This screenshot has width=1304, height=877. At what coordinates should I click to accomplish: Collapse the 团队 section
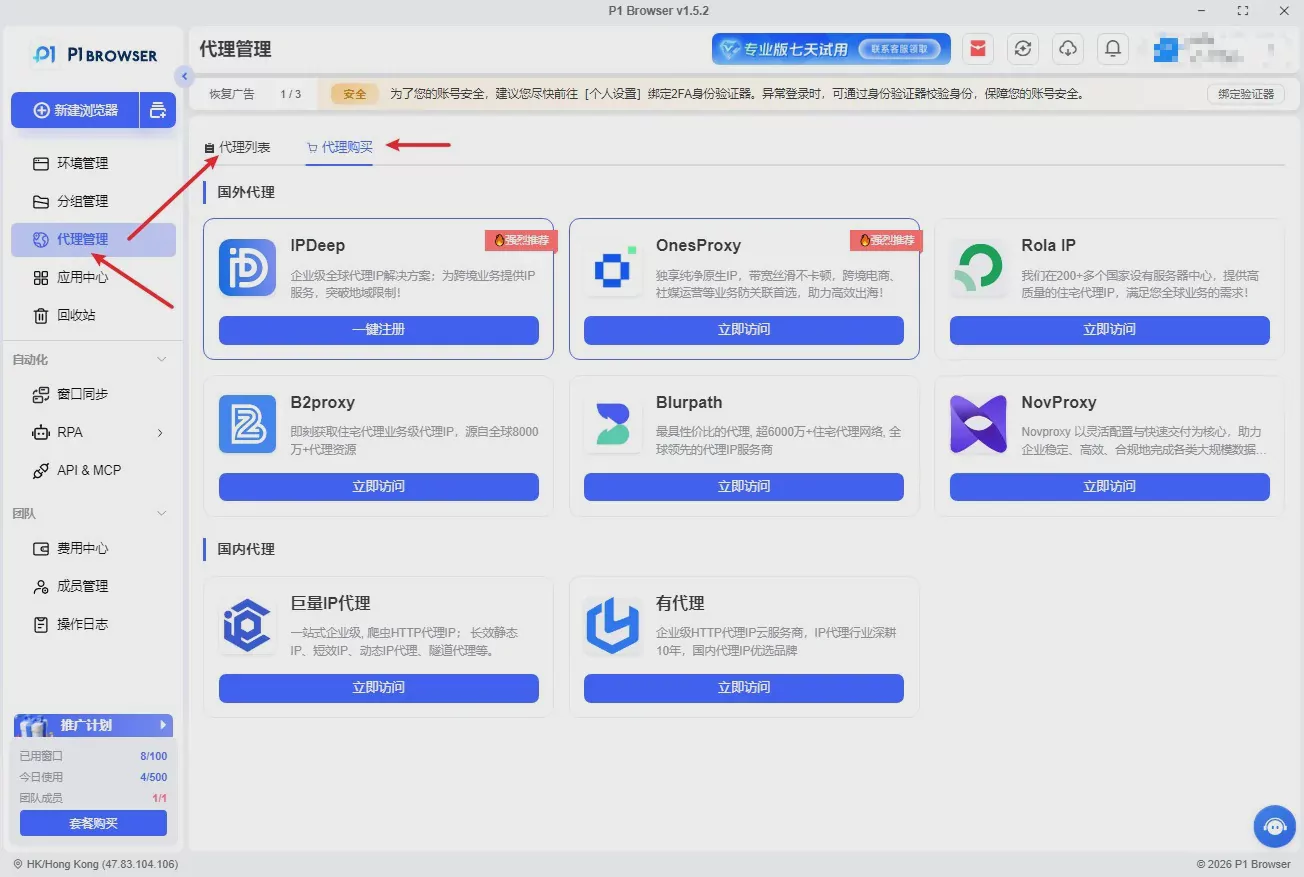(x=163, y=513)
